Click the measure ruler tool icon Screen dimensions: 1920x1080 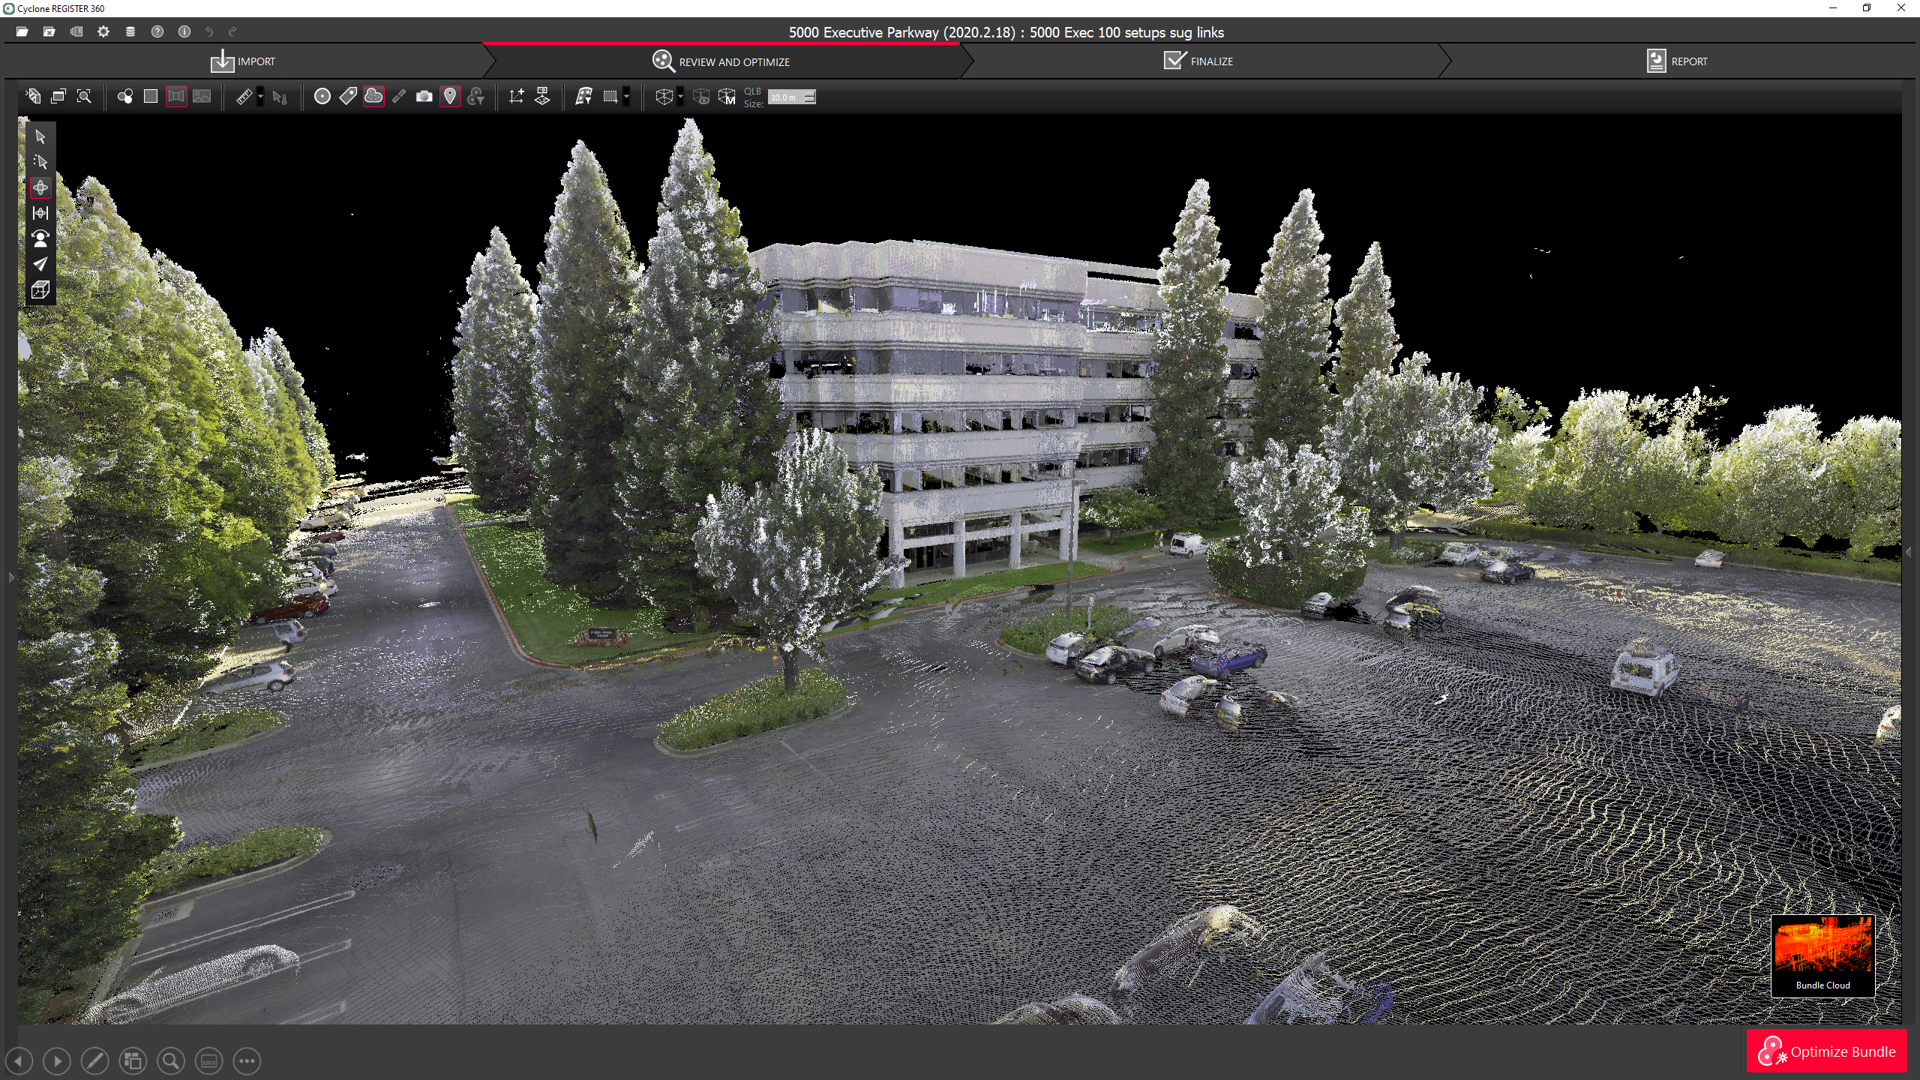(244, 97)
